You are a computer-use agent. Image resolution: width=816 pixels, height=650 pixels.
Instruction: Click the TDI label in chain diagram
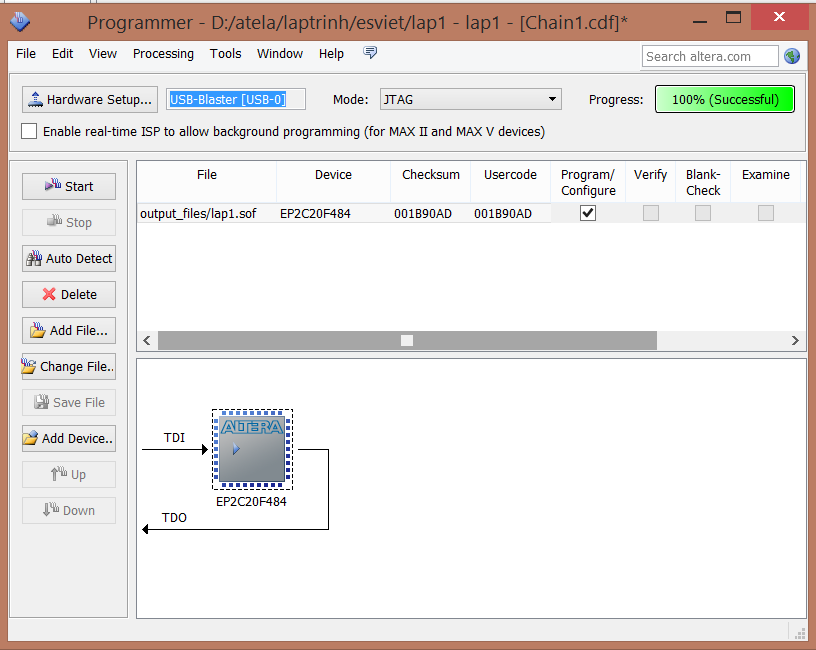point(174,438)
